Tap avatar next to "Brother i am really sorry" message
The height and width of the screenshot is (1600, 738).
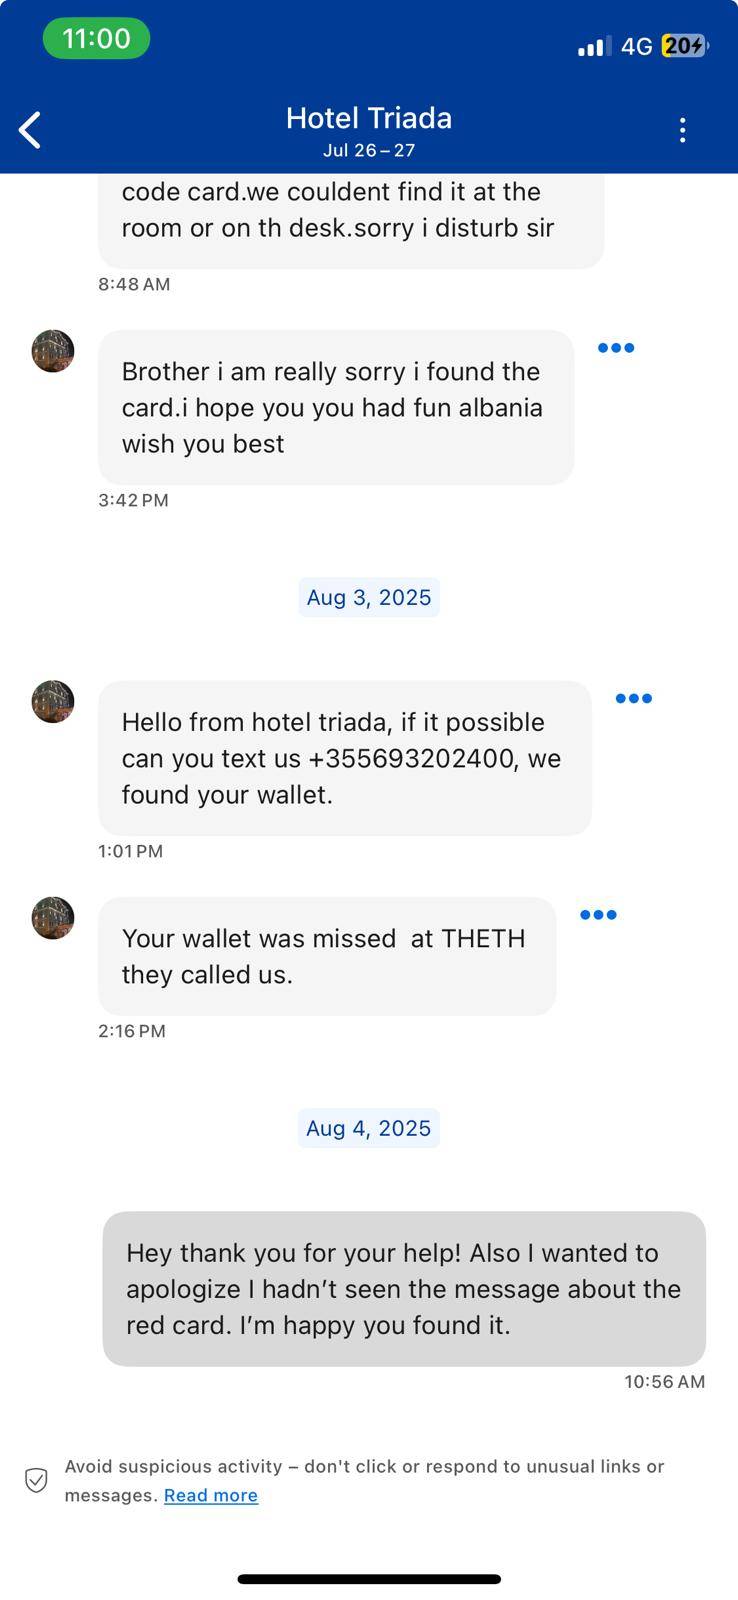[x=53, y=351]
